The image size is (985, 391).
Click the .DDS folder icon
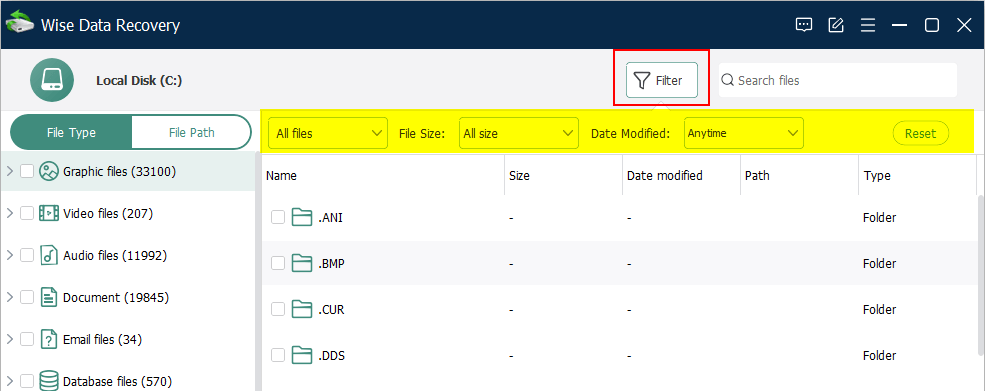pos(302,355)
